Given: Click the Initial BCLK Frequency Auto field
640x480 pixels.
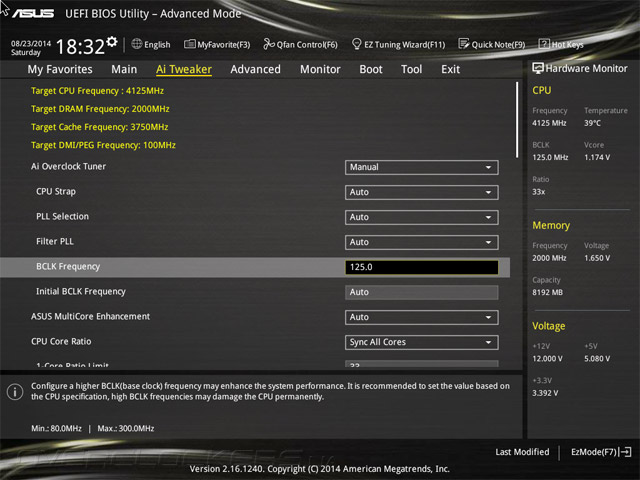Looking at the screenshot, I should tap(422, 292).
